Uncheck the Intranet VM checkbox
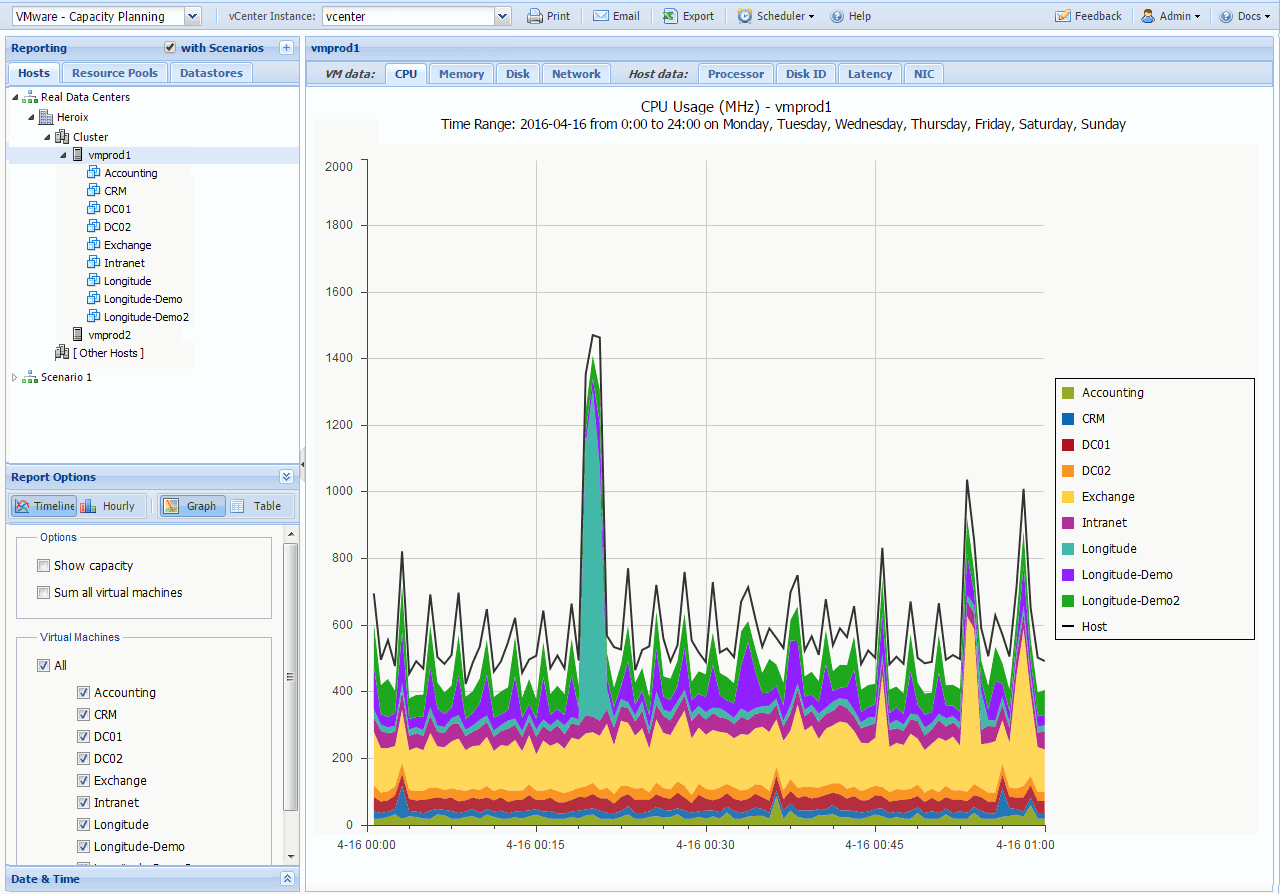1280x894 pixels. [x=83, y=803]
